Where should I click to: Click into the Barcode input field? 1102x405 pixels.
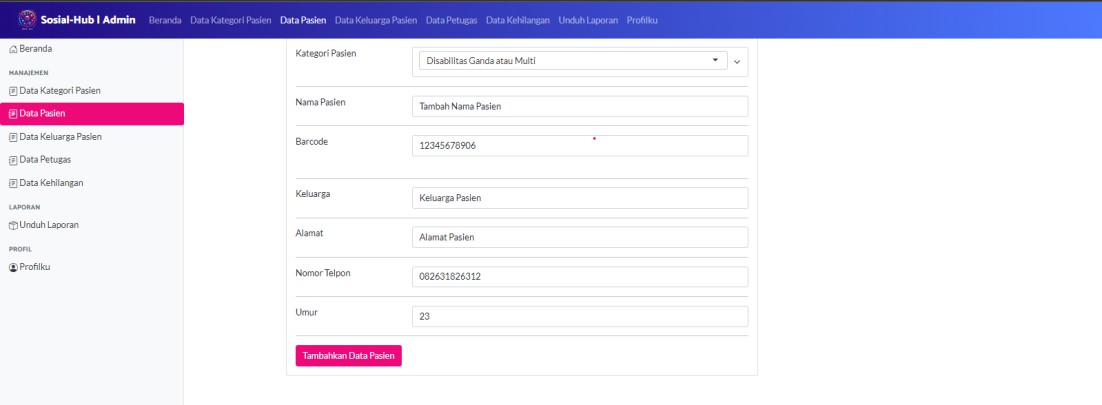click(579, 146)
